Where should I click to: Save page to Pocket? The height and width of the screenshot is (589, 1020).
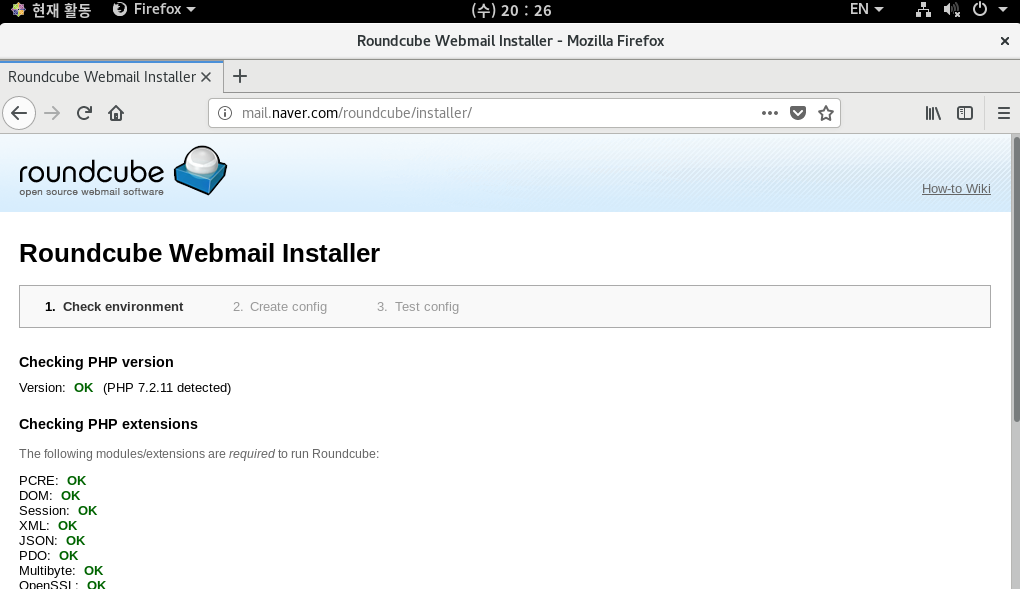tap(798, 113)
